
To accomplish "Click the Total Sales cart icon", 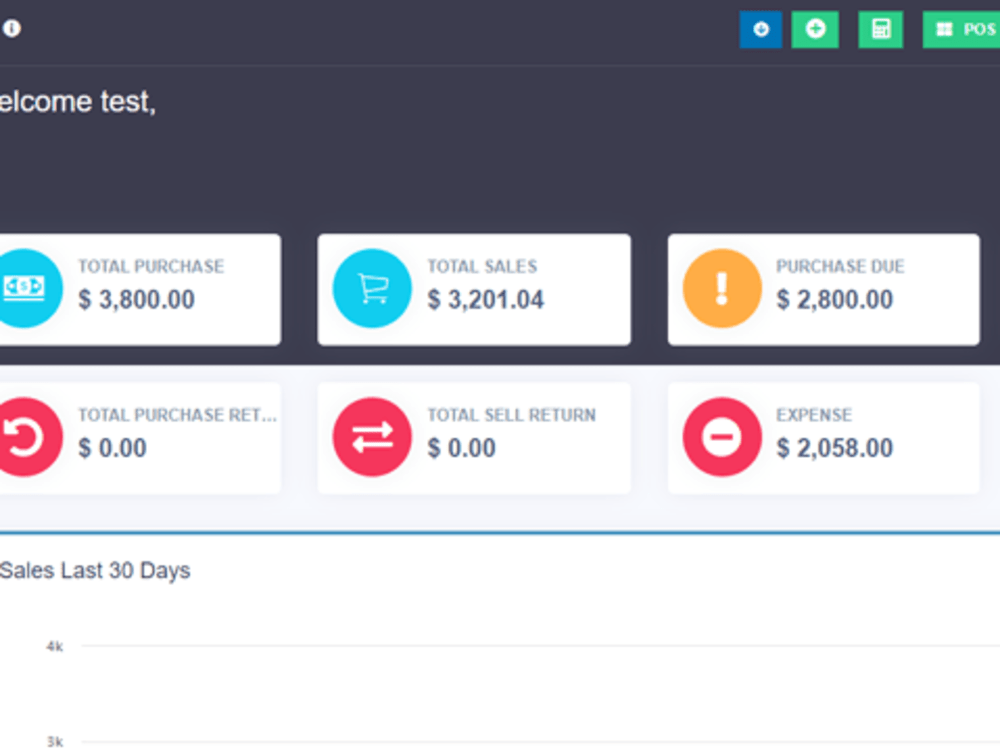I will [372, 288].
